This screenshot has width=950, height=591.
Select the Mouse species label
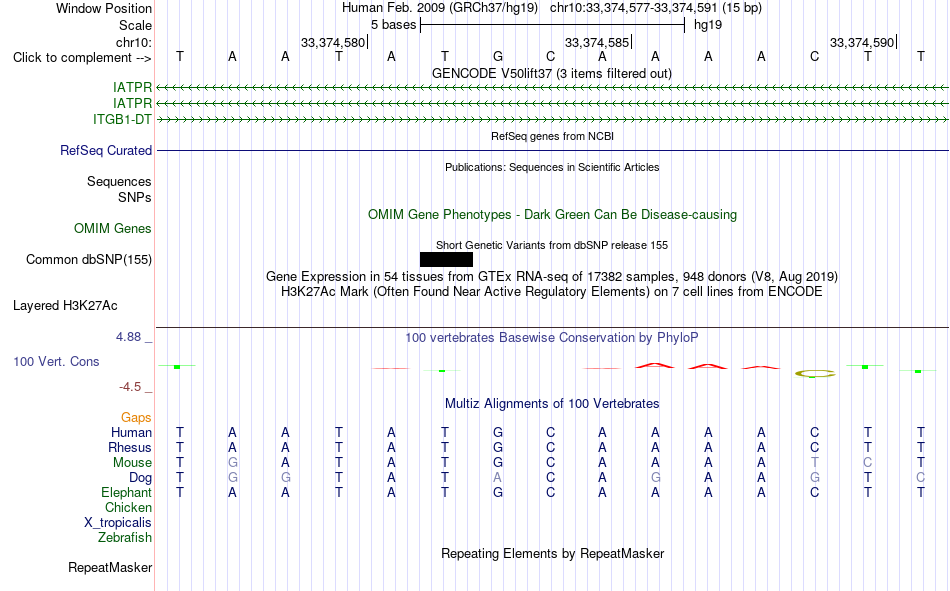132,462
